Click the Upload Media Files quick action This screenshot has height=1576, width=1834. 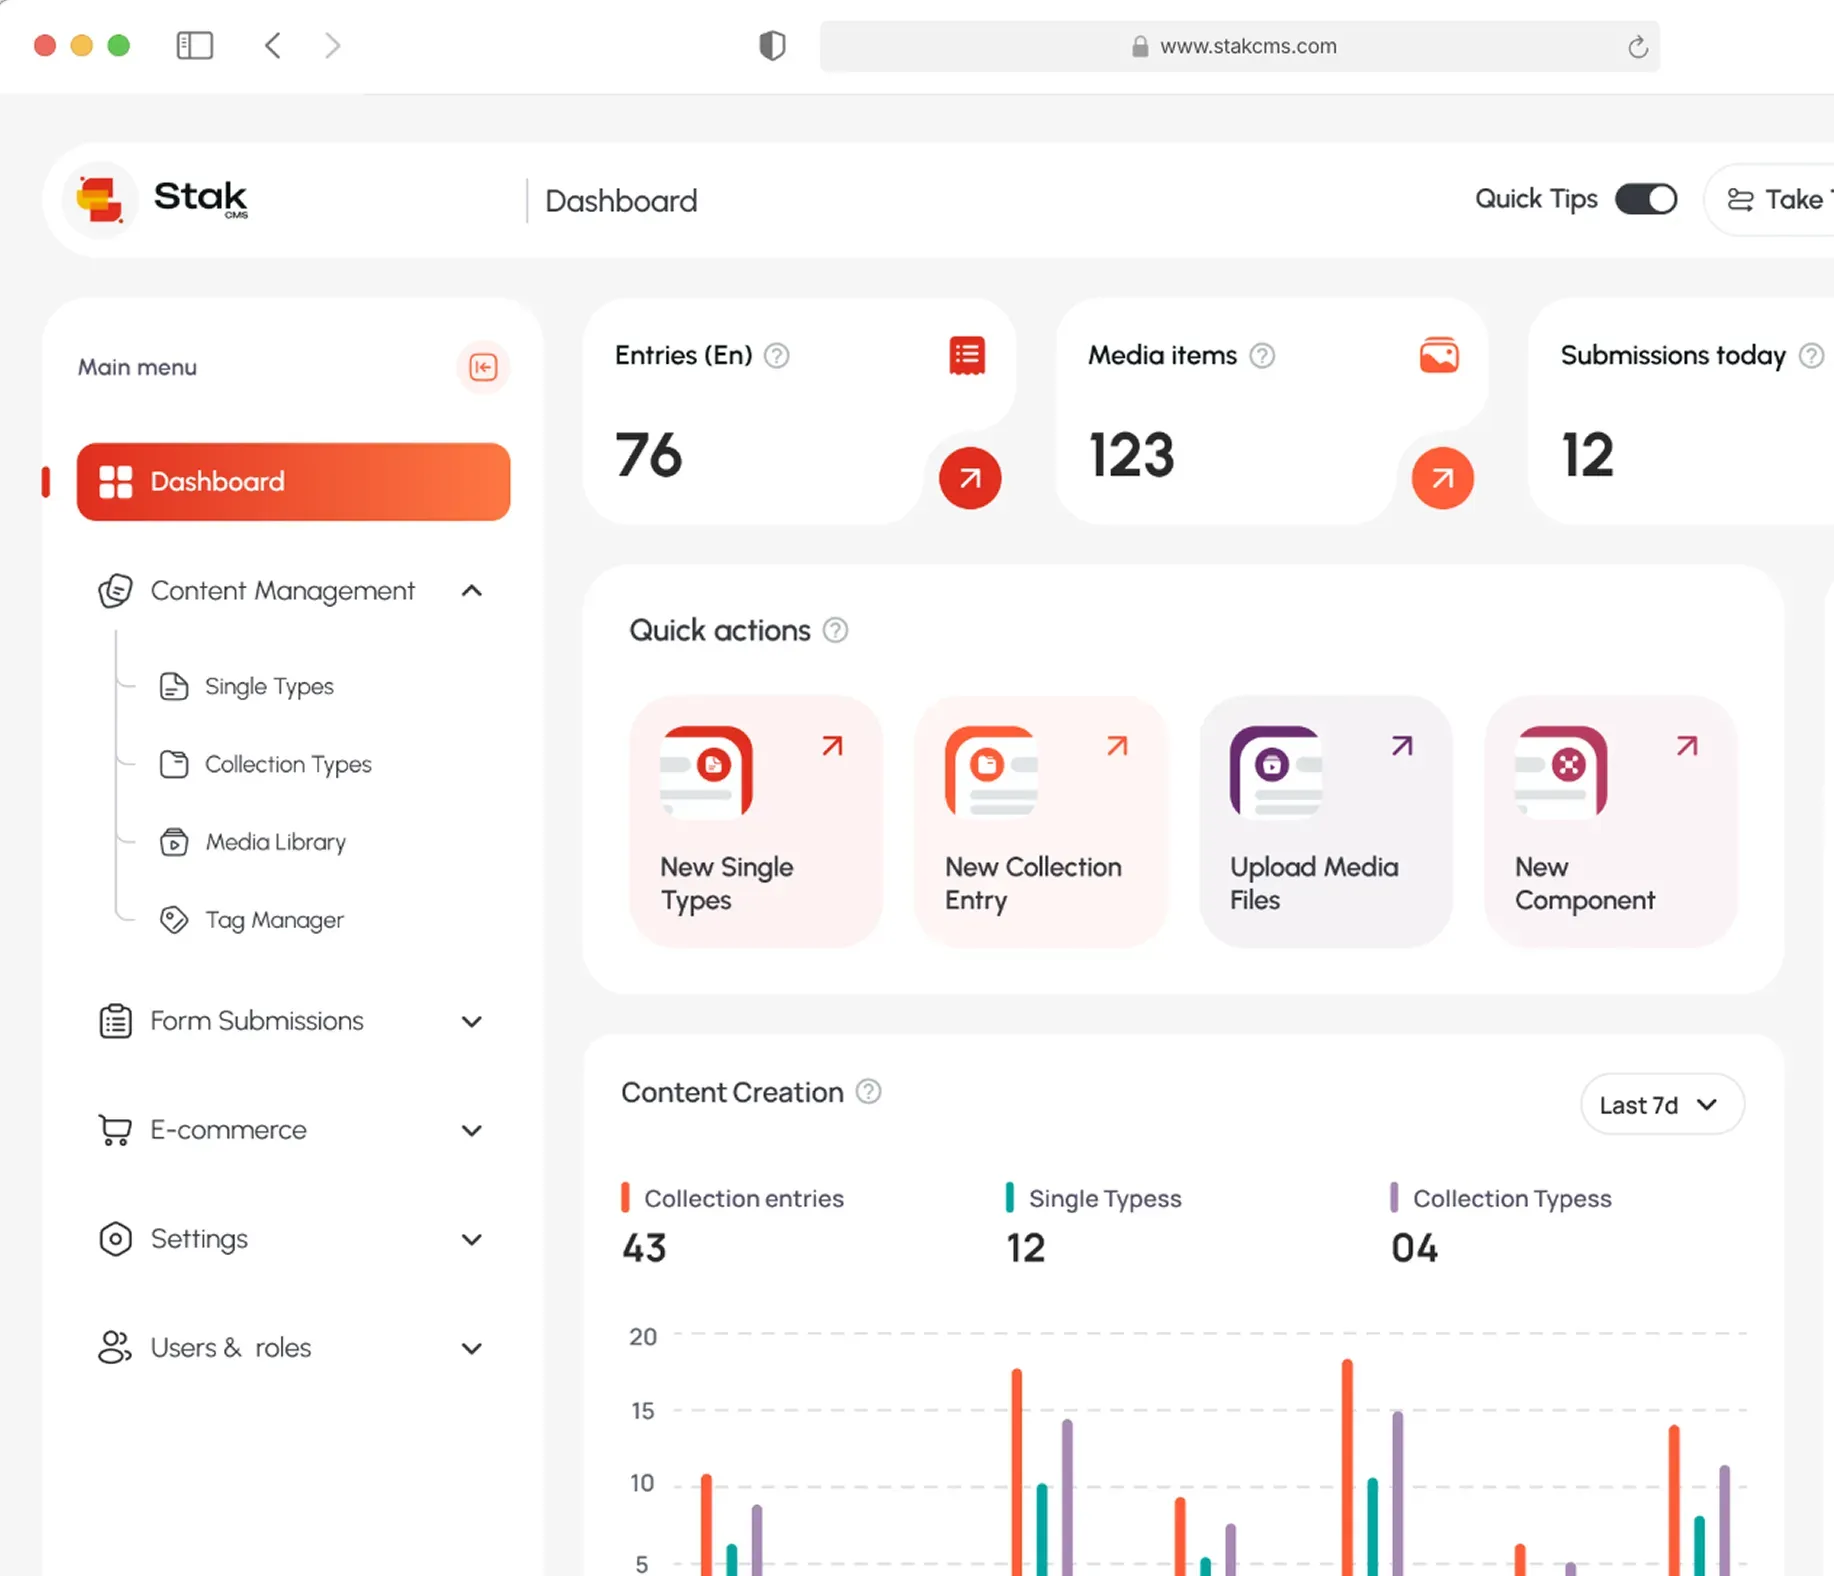pyautogui.click(x=1324, y=821)
